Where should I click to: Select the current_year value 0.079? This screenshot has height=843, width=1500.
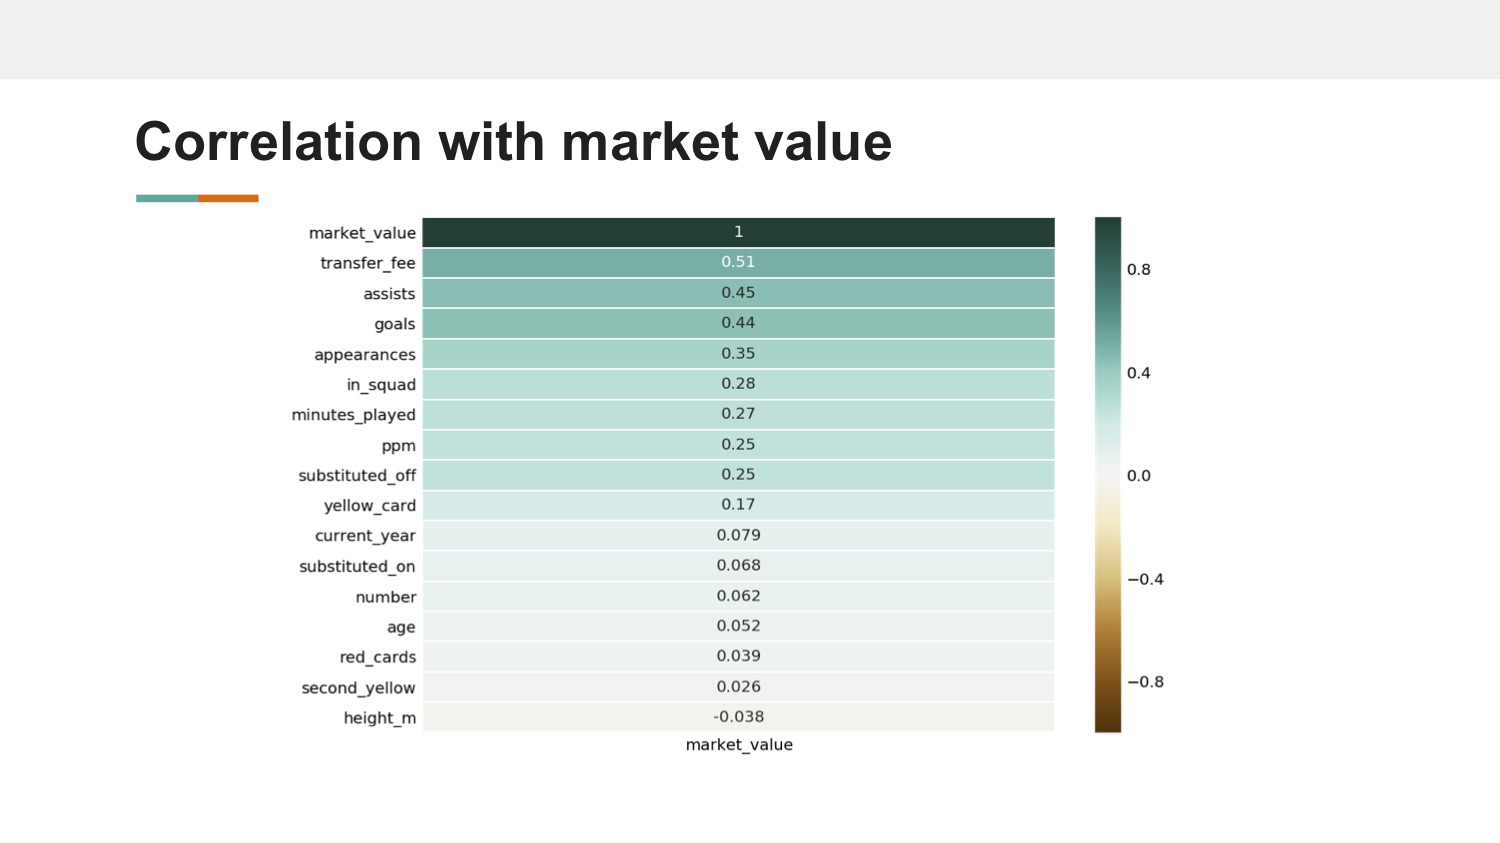pos(738,535)
